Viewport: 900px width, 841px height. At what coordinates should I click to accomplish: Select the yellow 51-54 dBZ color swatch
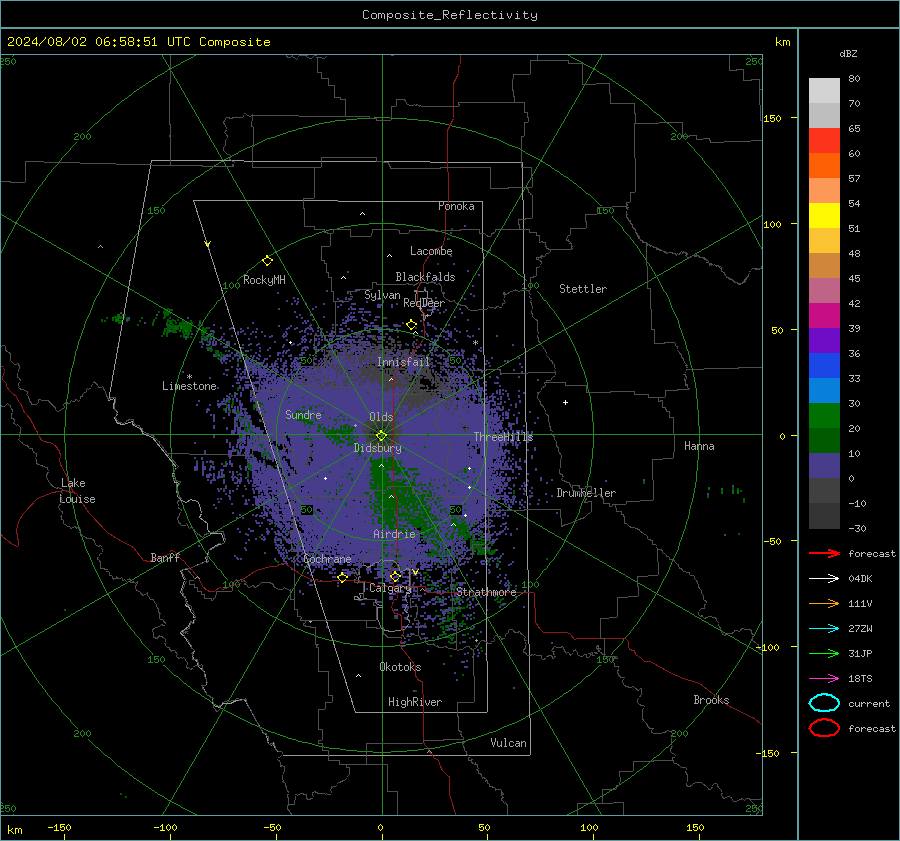tap(824, 216)
